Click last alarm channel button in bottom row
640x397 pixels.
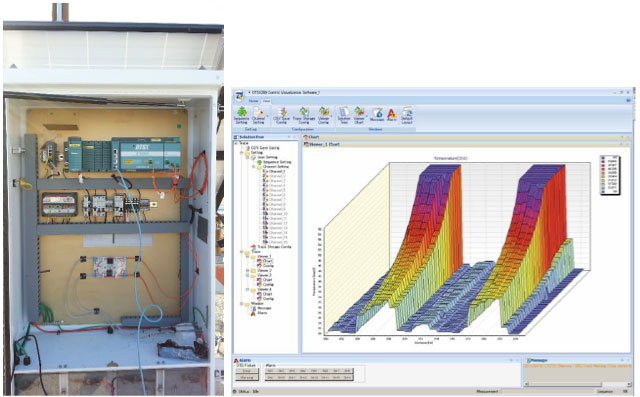click(347, 378)
